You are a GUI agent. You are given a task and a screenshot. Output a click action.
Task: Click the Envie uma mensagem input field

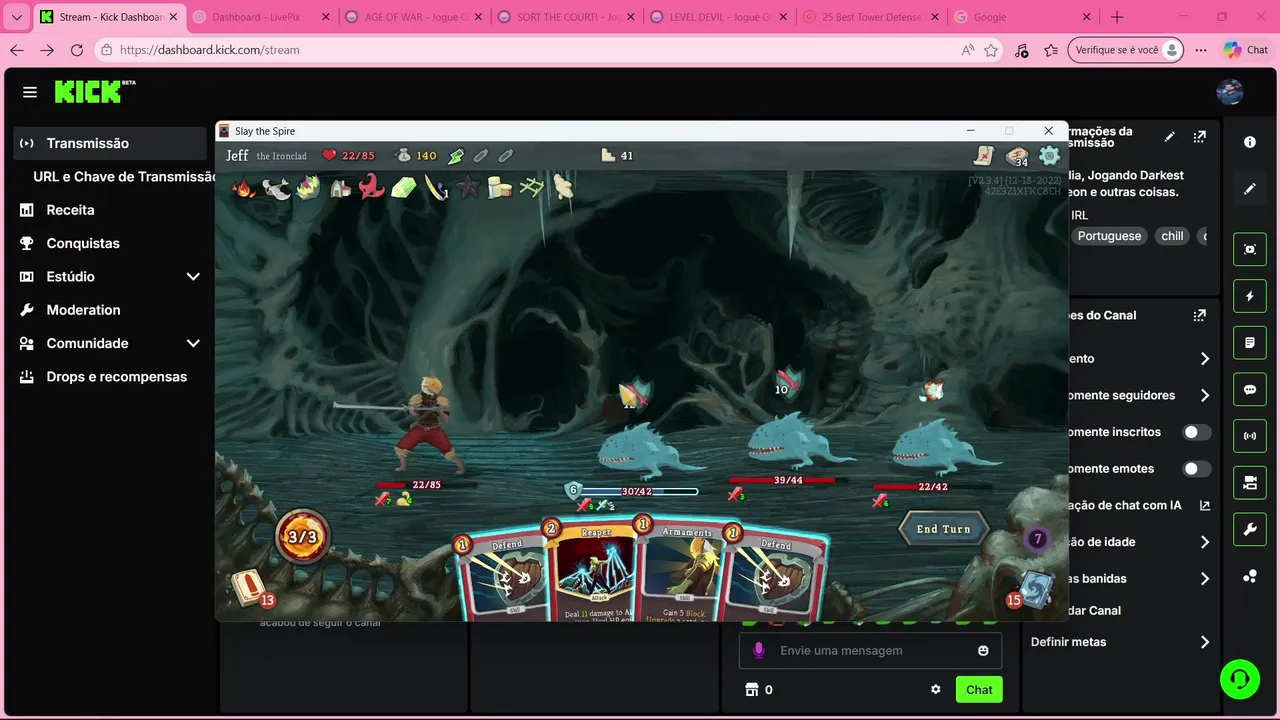click(870, 650)
